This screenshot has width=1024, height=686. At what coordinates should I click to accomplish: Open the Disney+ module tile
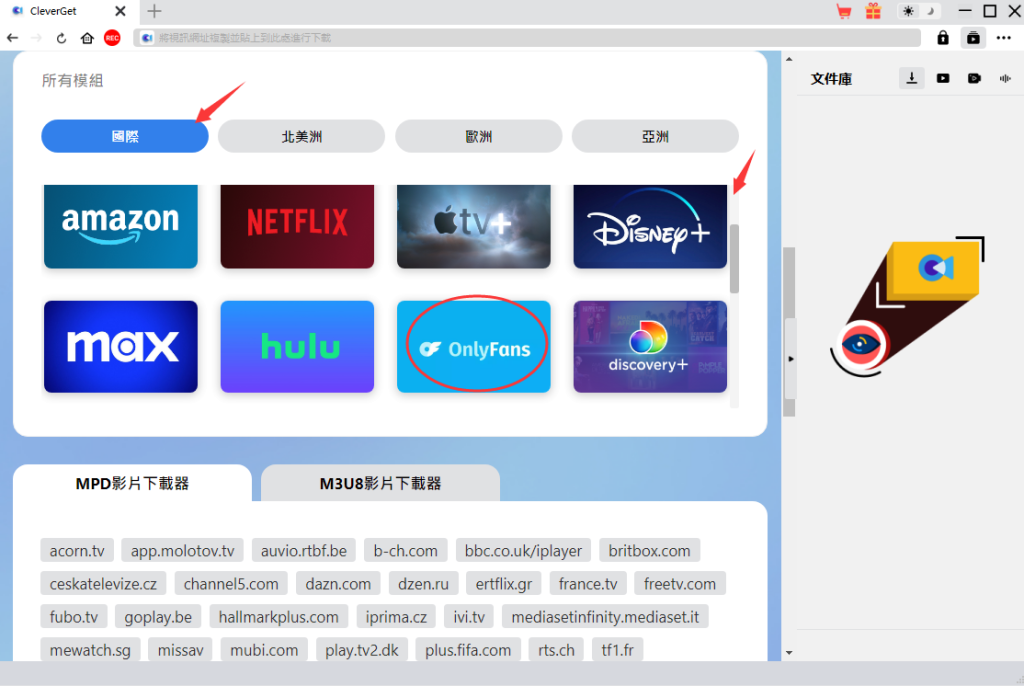tap(650, 226)
